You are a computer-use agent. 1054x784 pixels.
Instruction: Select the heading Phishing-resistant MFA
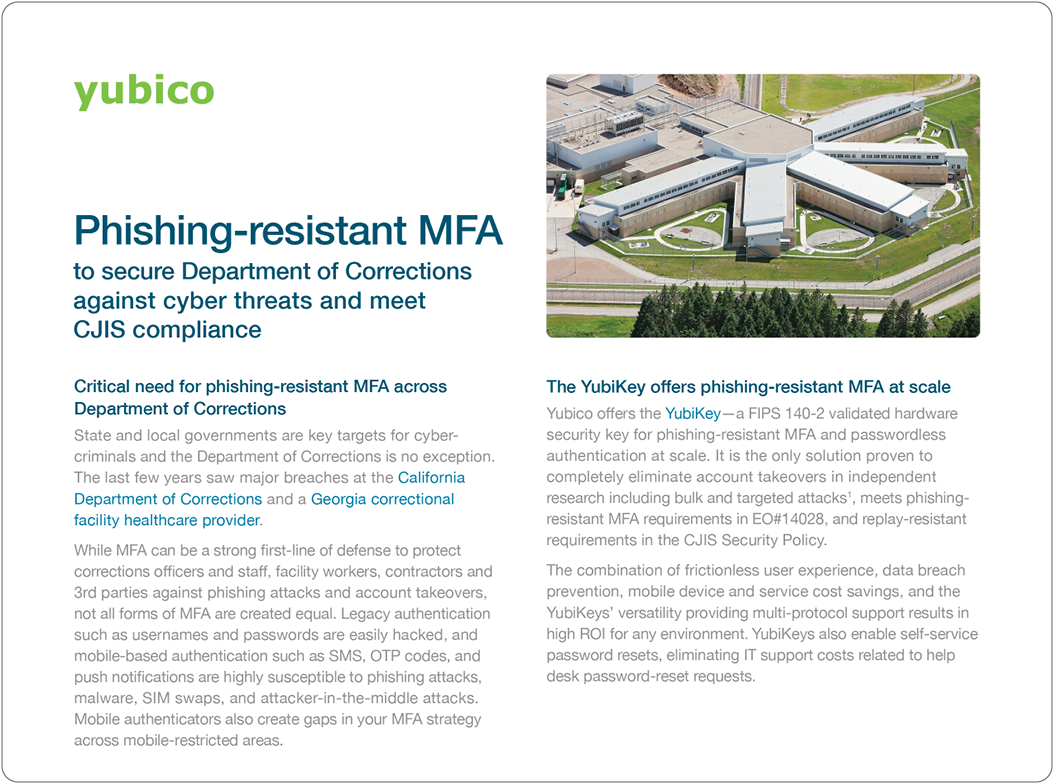tap(288, 231)
